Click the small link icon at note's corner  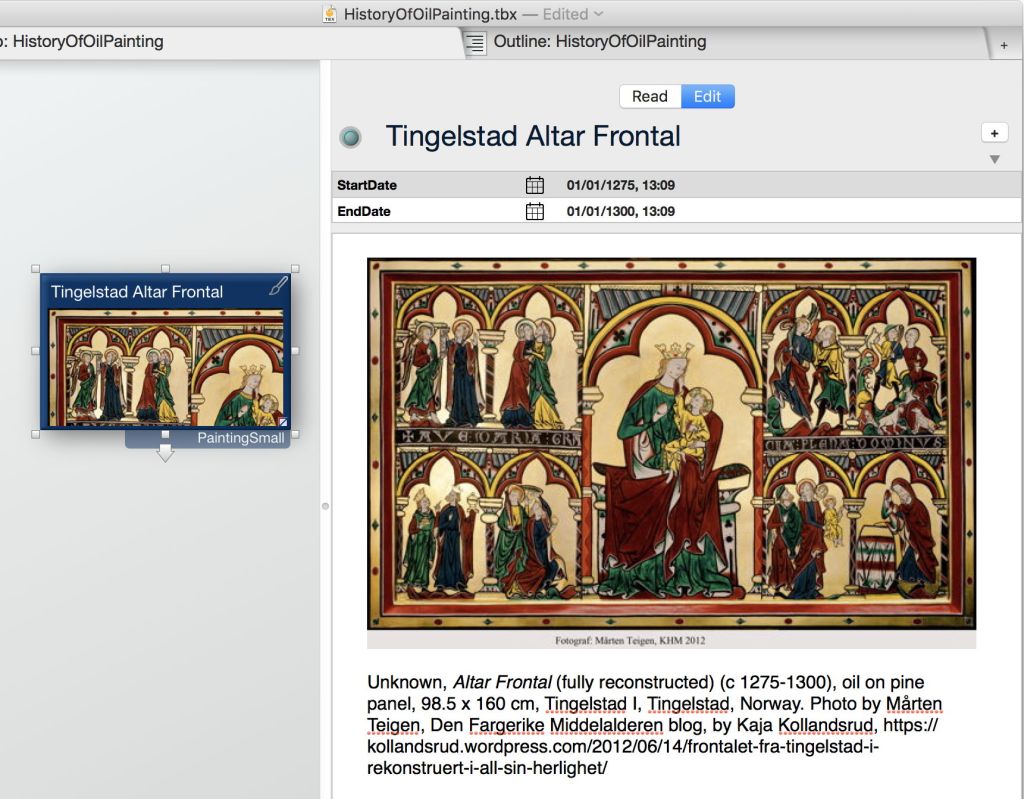coord(283,422)
